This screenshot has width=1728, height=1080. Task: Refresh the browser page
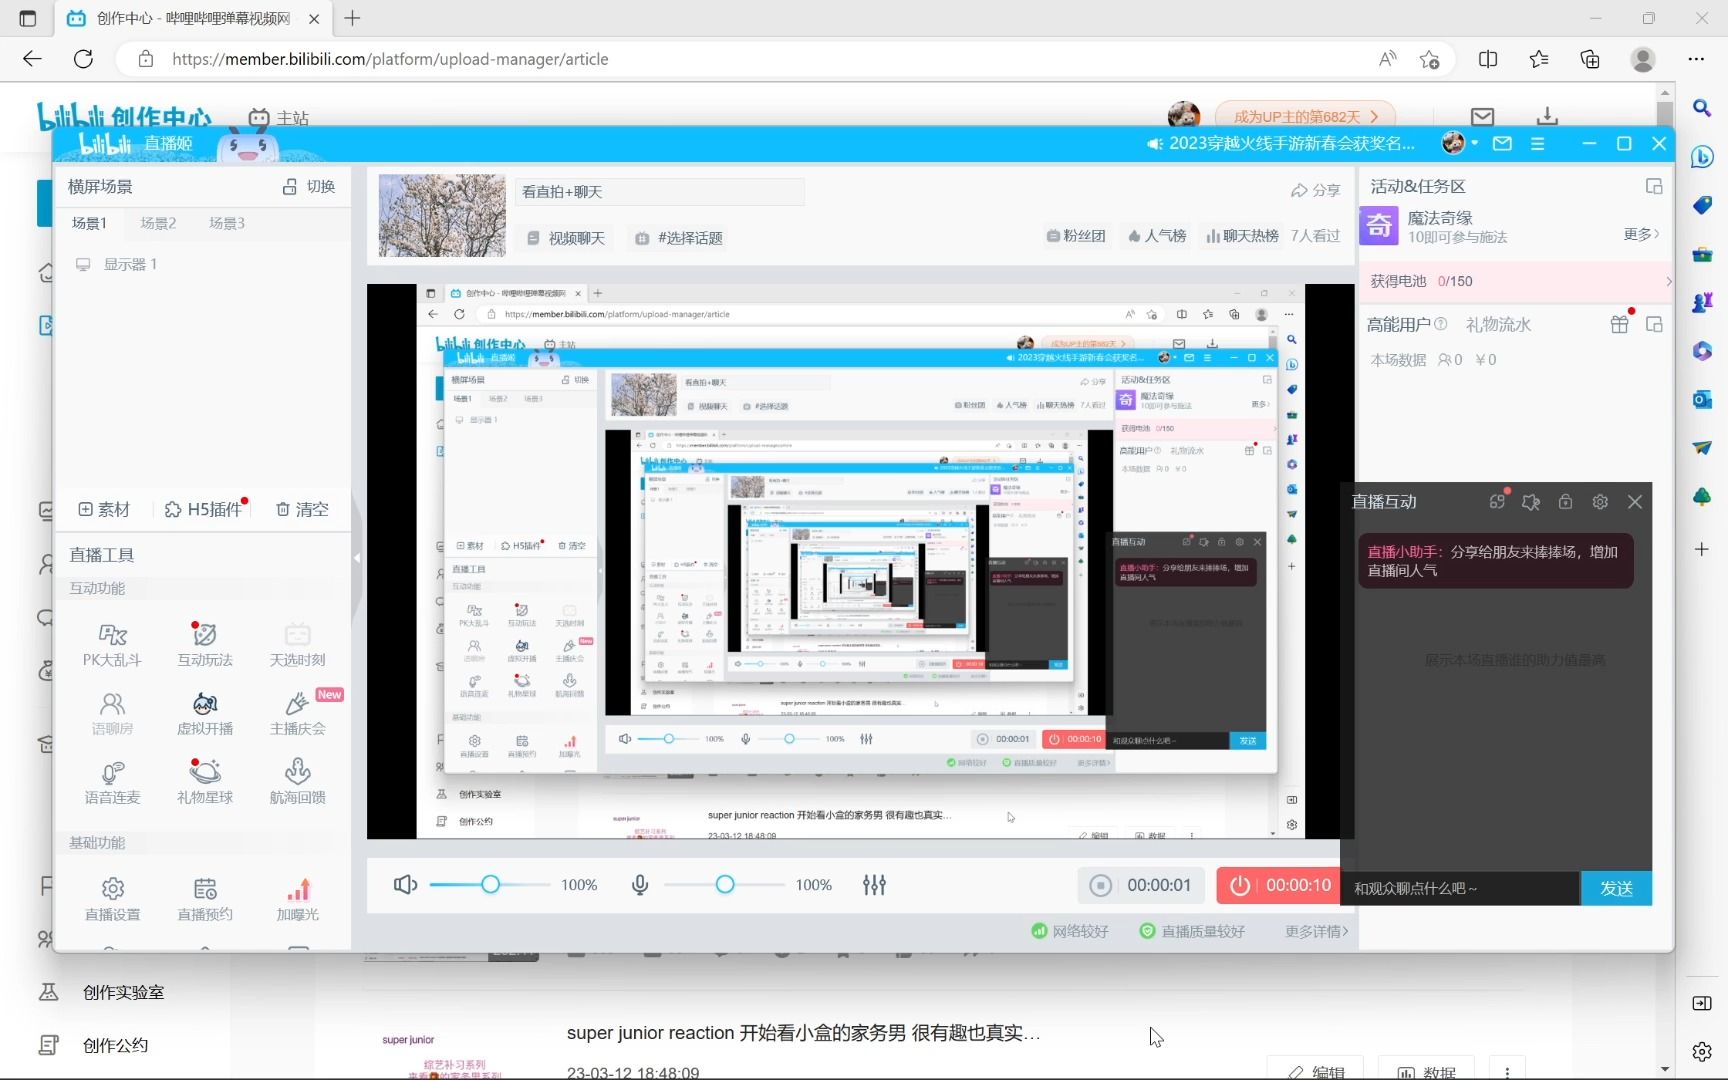[x=84, y=59]
